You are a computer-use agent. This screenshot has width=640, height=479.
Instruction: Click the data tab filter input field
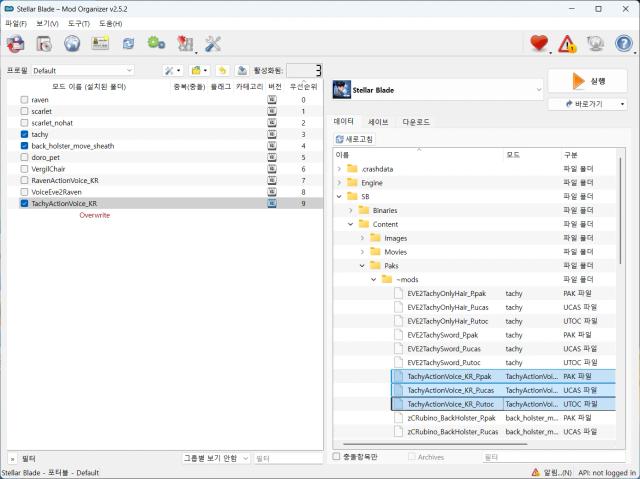coord(553,457)
